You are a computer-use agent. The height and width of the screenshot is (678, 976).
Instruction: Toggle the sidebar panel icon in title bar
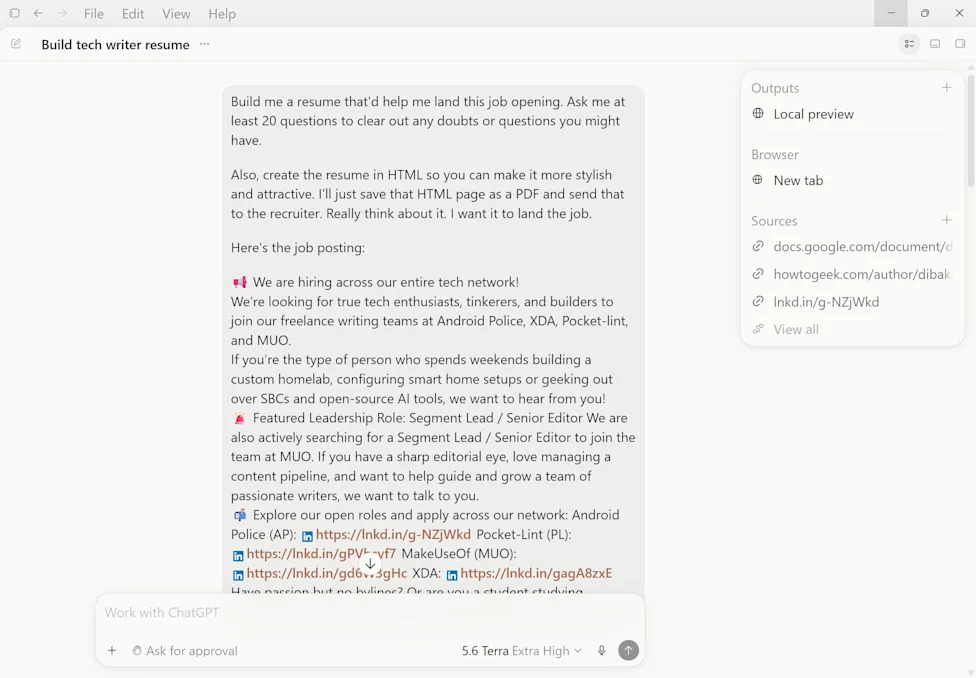[x=14, y=13]
